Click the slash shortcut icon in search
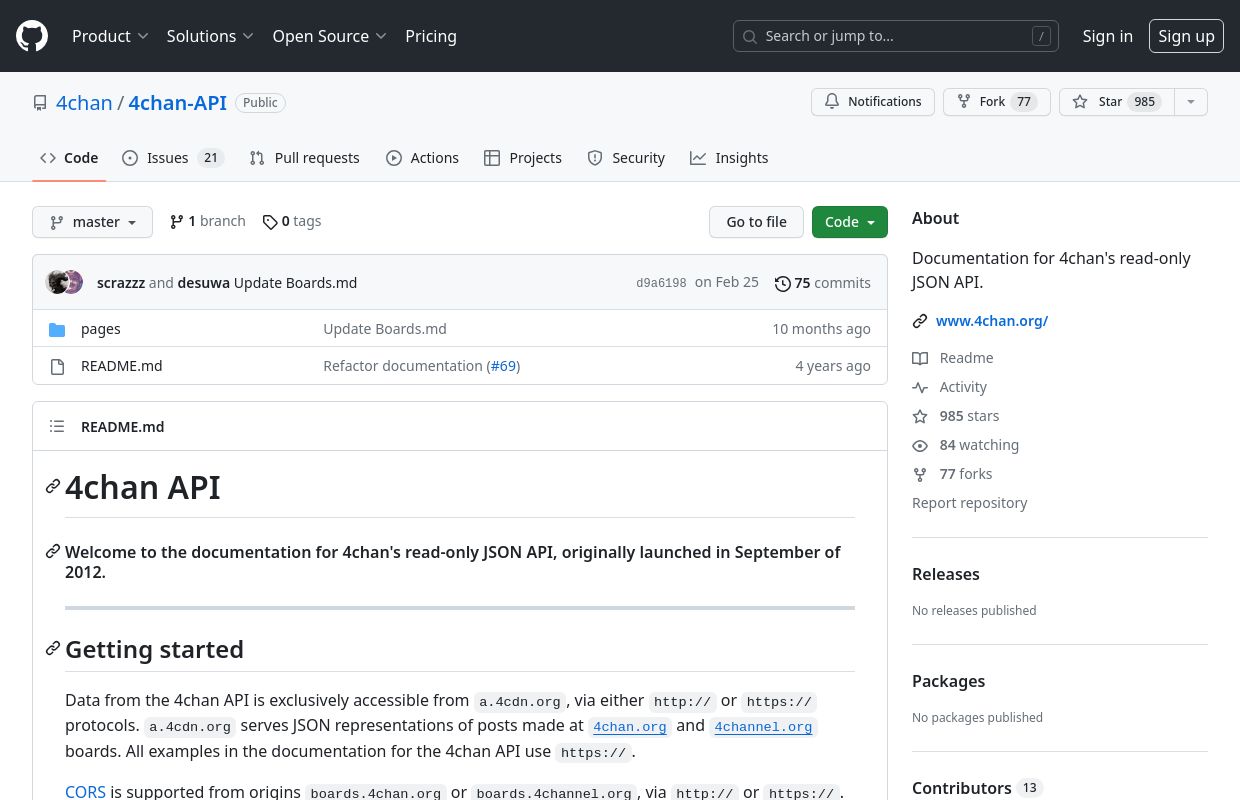1240x800 pixels. [1041, 36]
